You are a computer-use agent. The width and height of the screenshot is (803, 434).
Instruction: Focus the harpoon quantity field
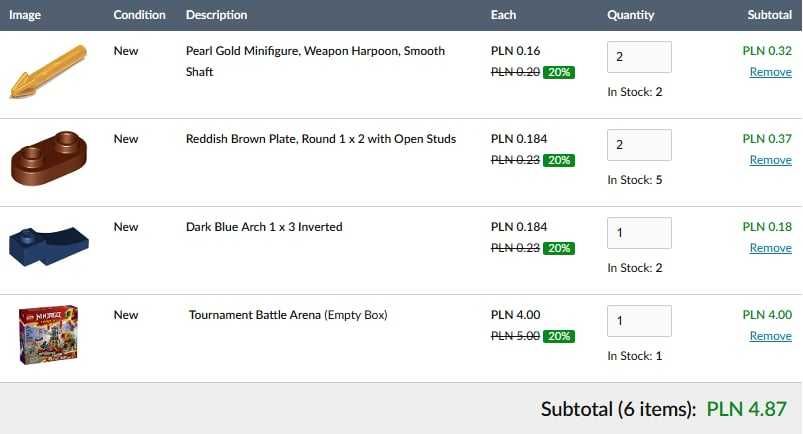[639, 57]
